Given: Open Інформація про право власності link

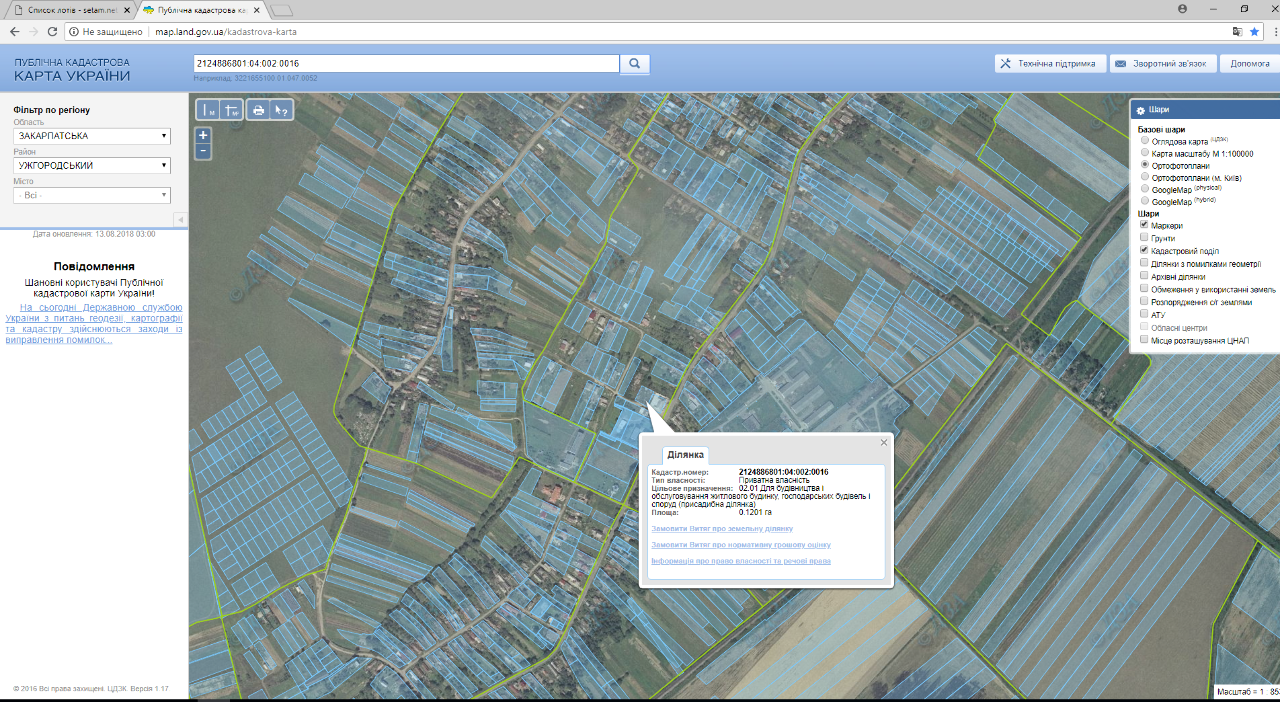Looking at the screenshot, I should click(740, 561).
